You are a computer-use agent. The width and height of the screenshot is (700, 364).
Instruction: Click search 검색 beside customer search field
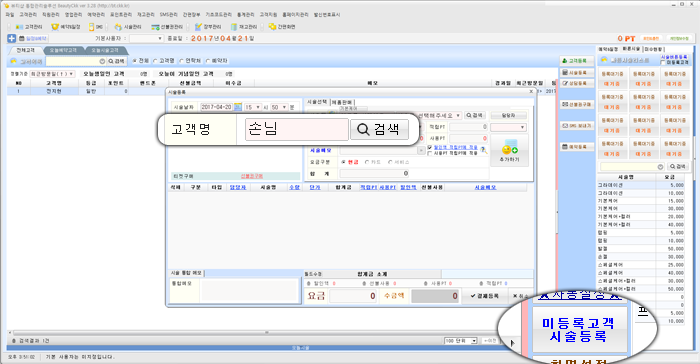click(x=117, y=61)
